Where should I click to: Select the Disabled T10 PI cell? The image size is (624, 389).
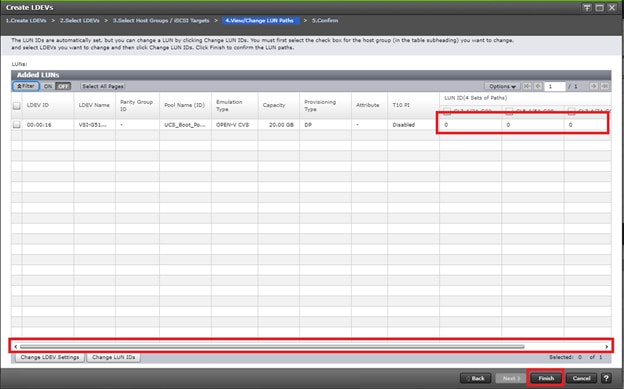pos(404,125)
